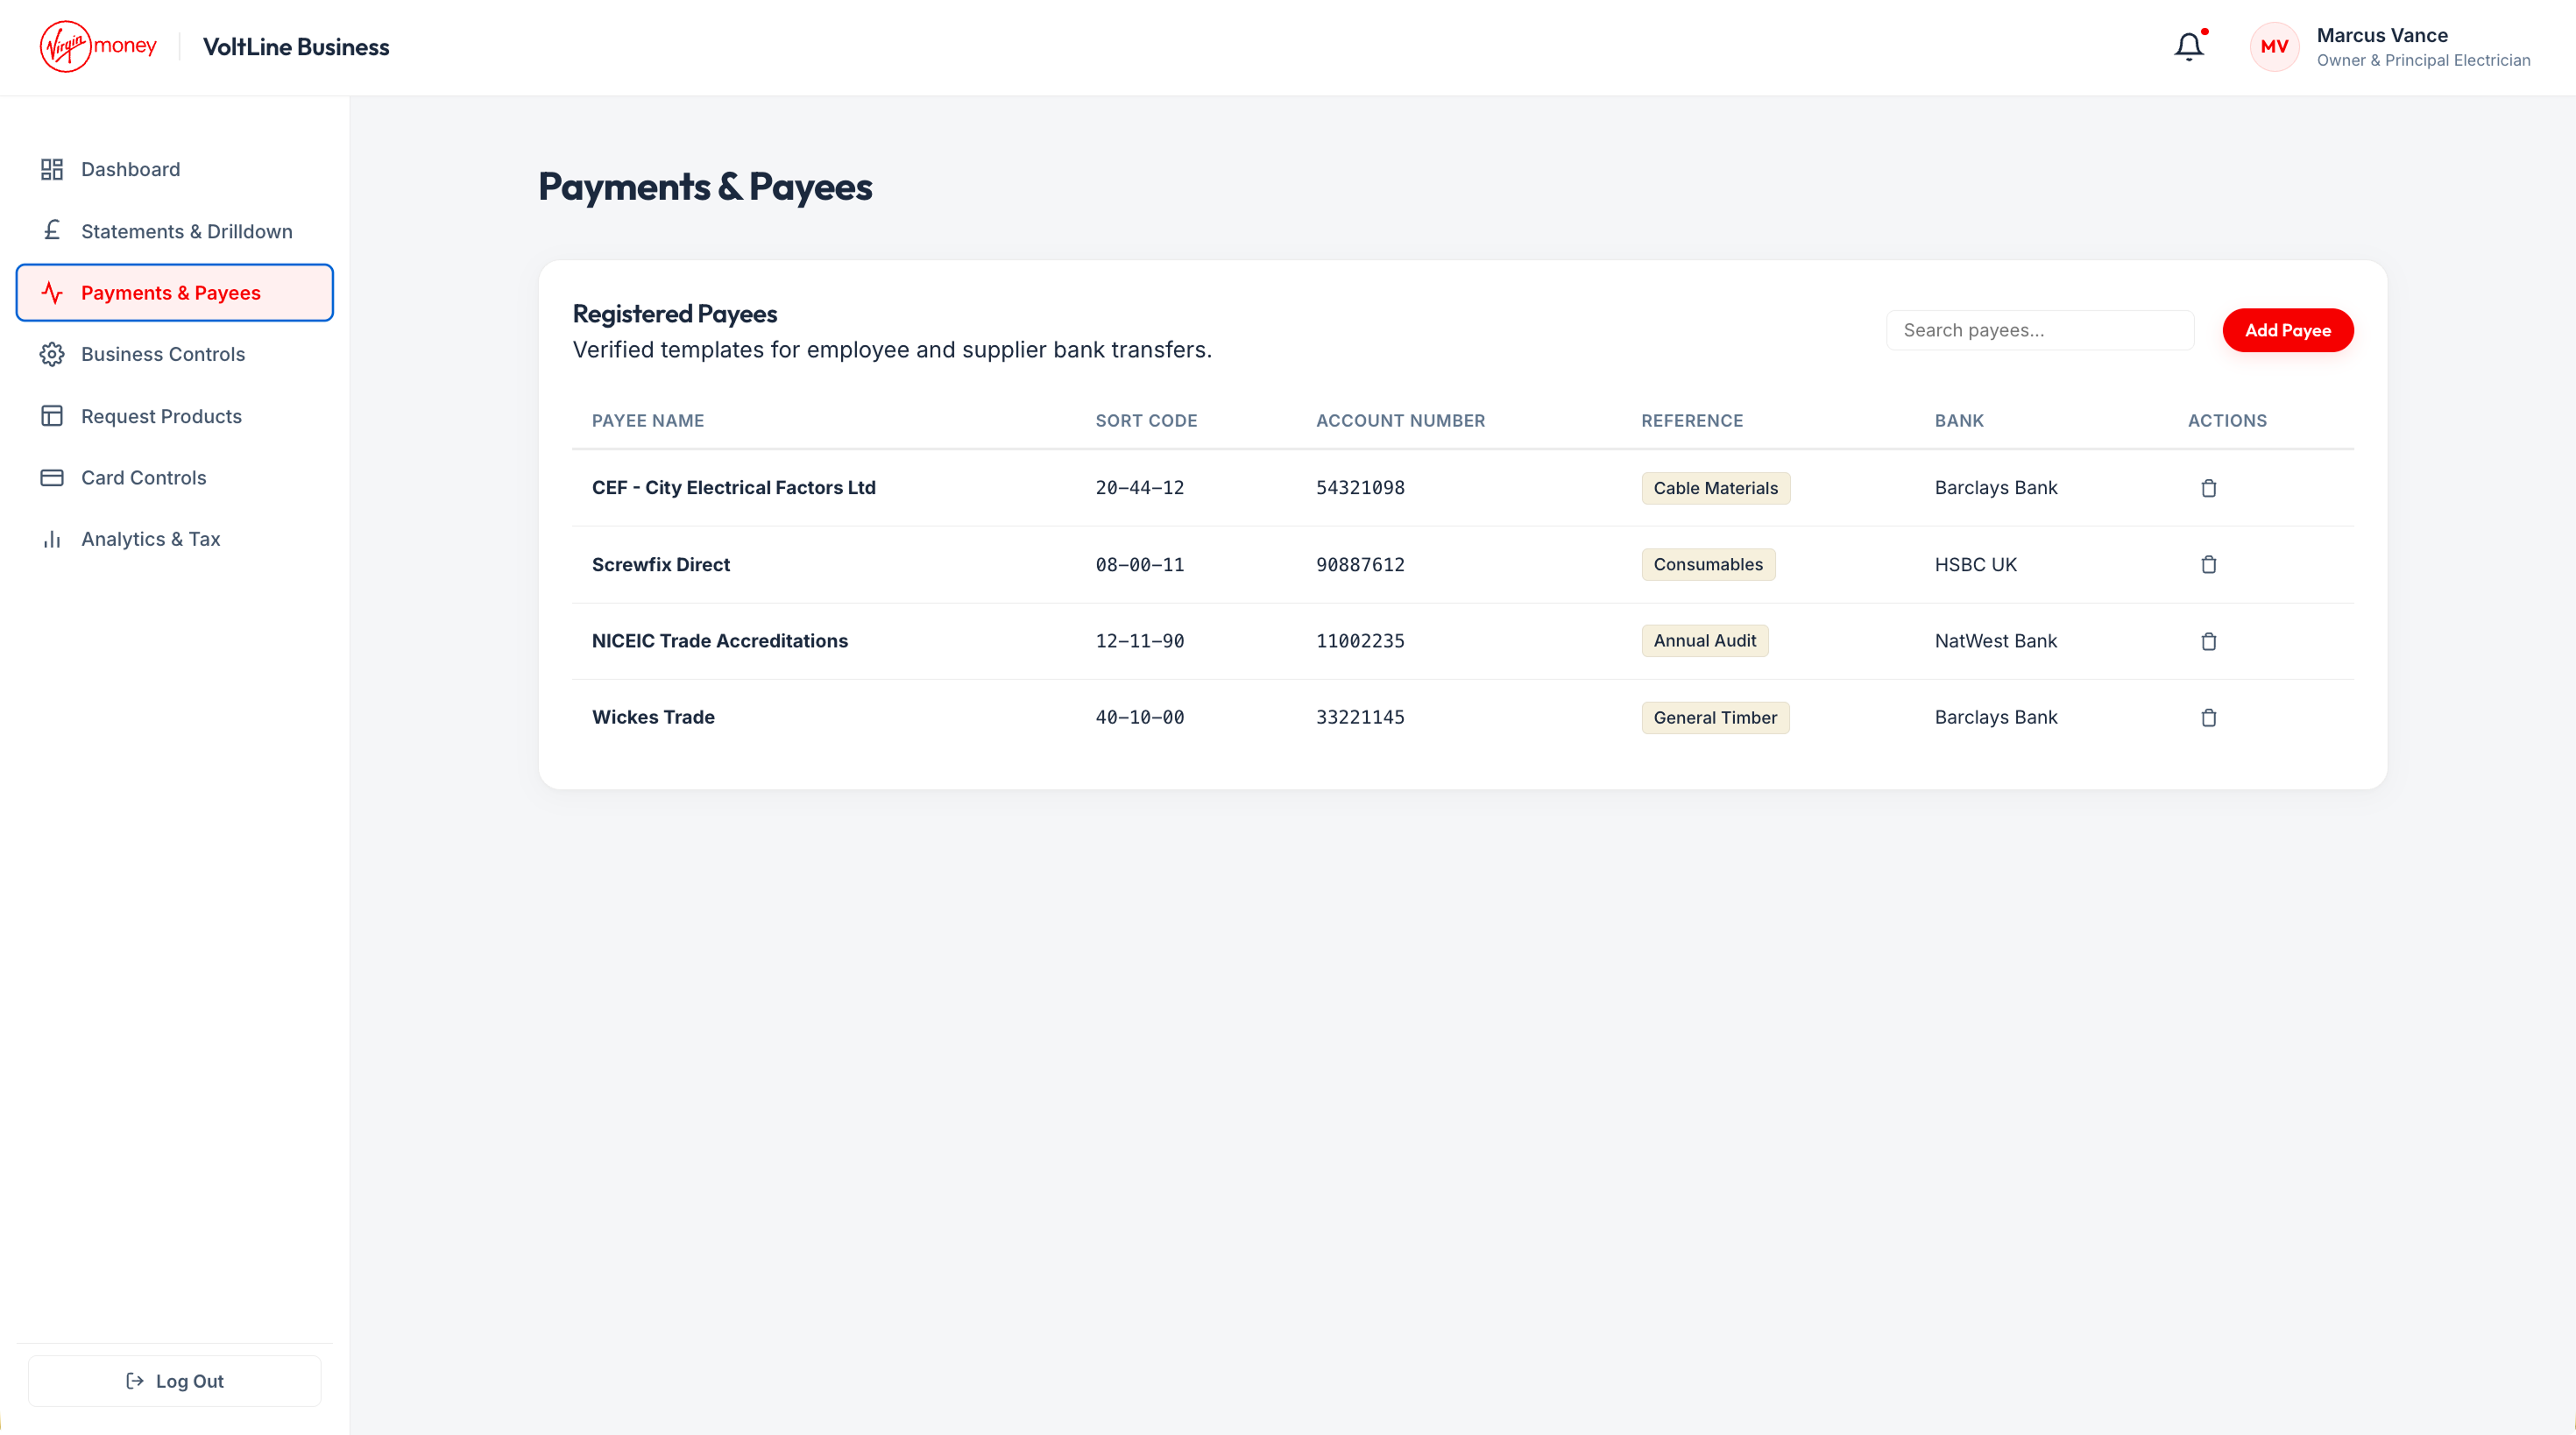Click the Cable Materials reference tag

pos(1715,488)
